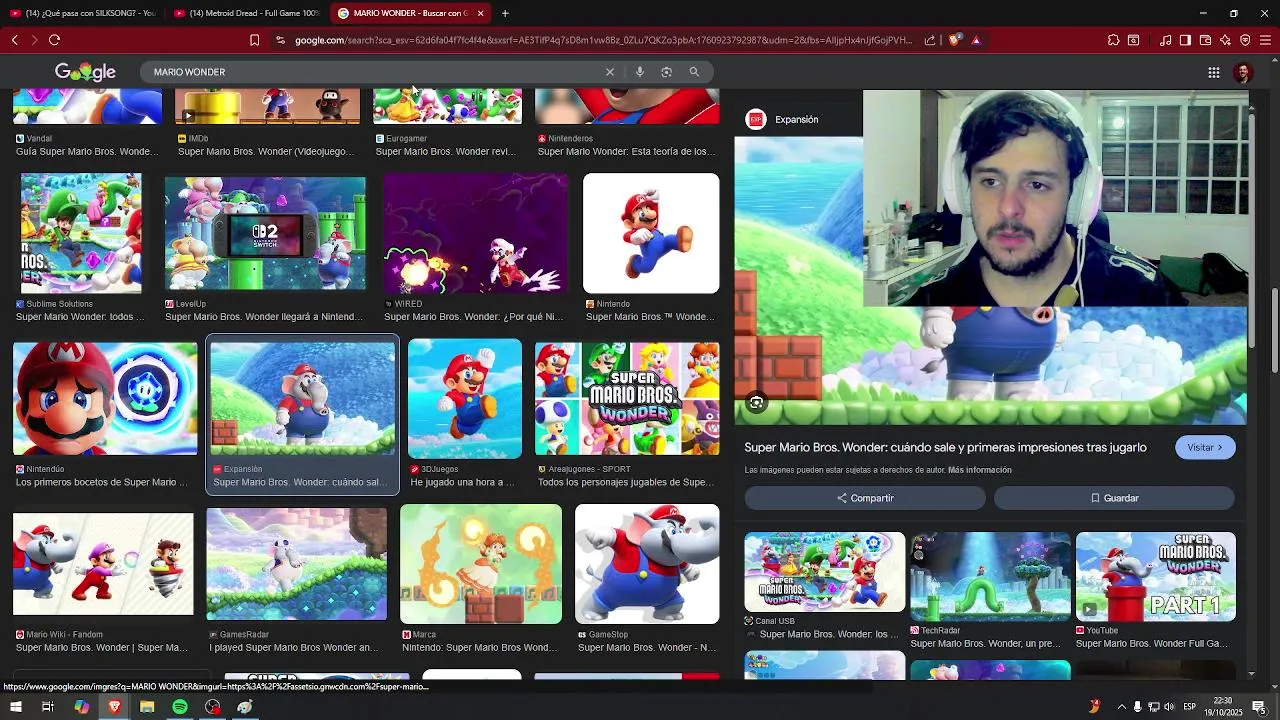
Task: Open the share icon in the address bar
Action: (930, 40)
